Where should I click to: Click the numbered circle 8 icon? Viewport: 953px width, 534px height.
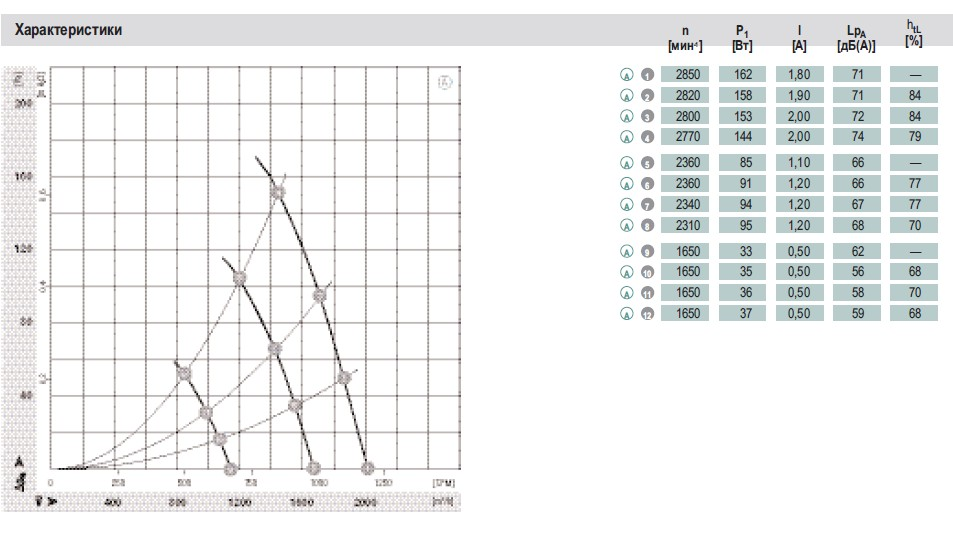[x=647, y=225]
